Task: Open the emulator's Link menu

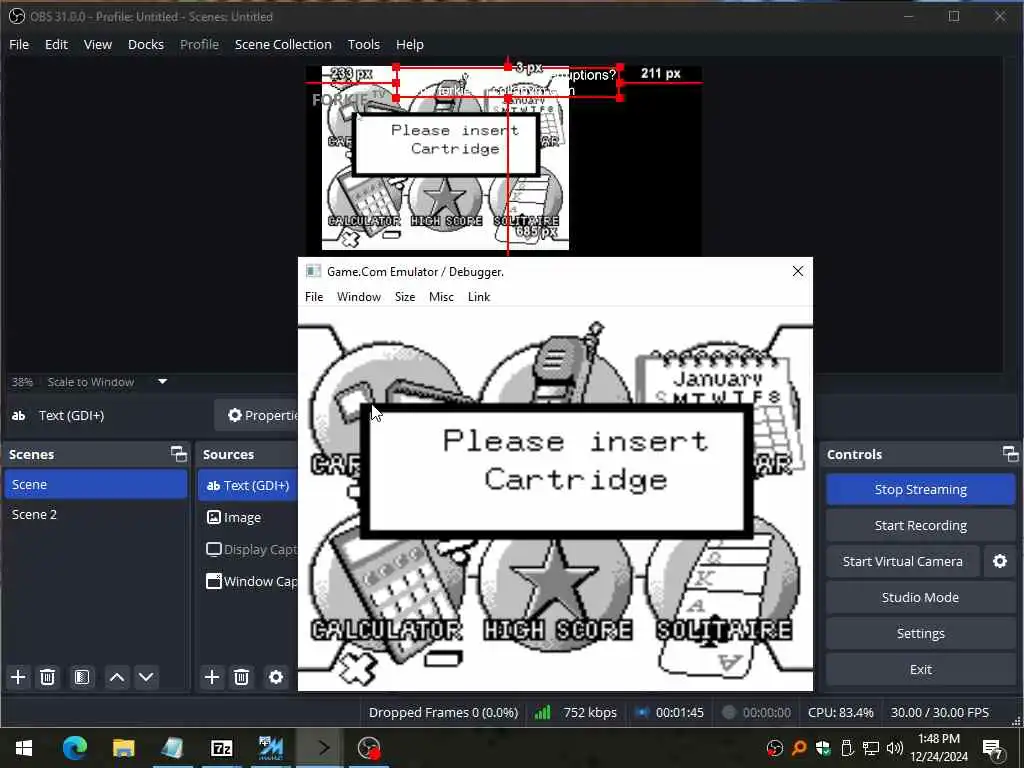Action: (479, 296)
